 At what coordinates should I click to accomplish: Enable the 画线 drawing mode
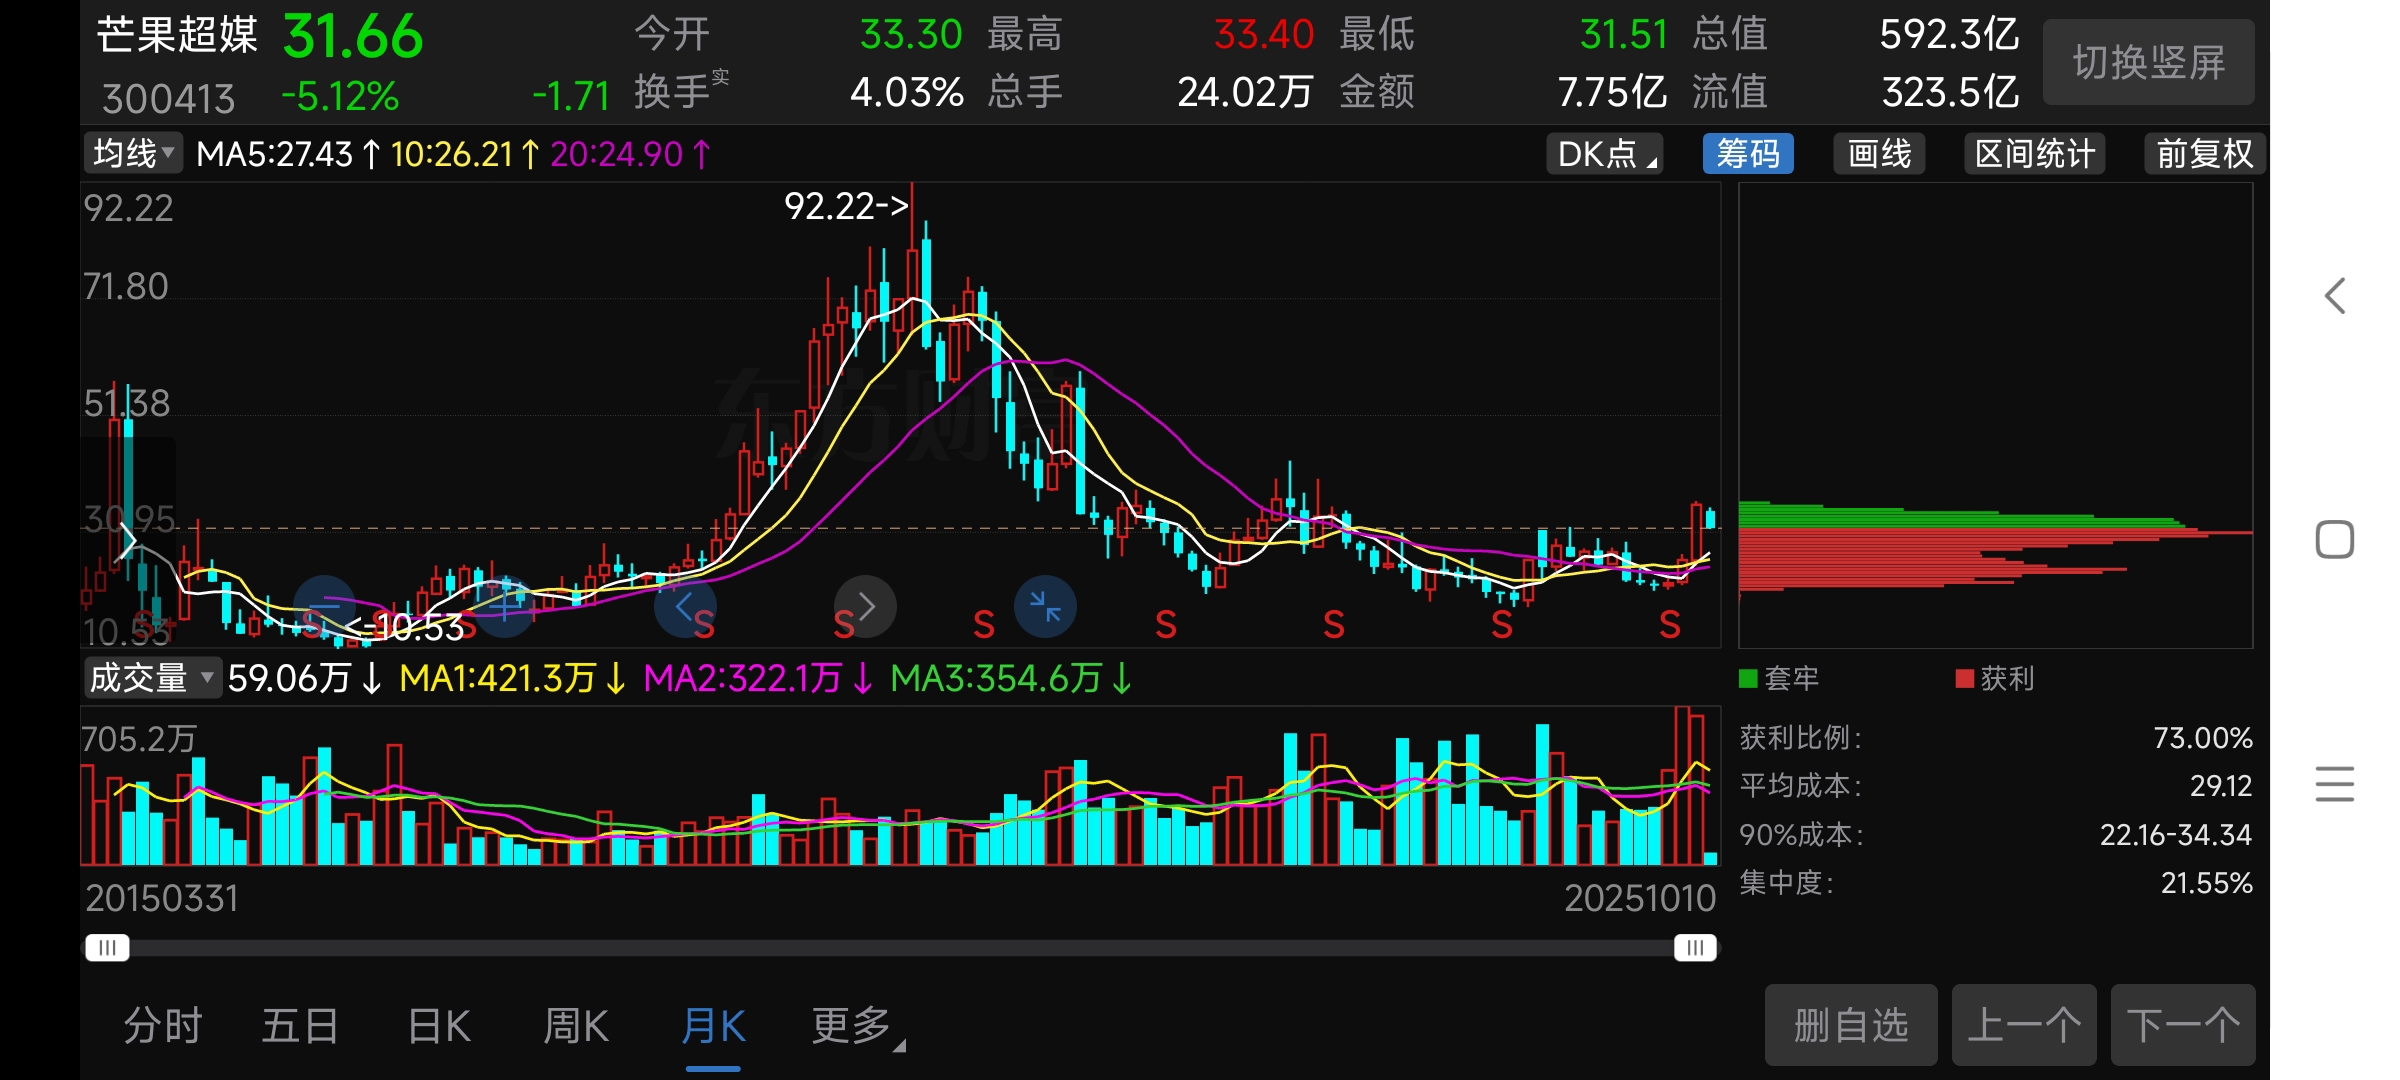coord(1879,154)
